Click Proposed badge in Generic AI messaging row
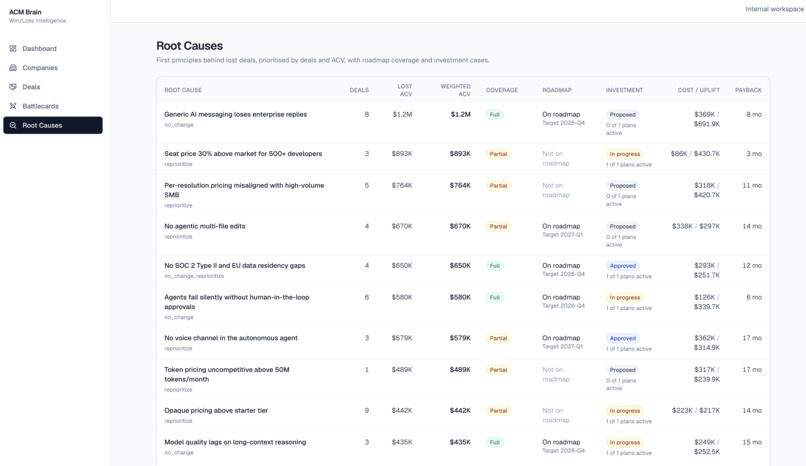Screen dimensions: 806x466 point(622,115)
